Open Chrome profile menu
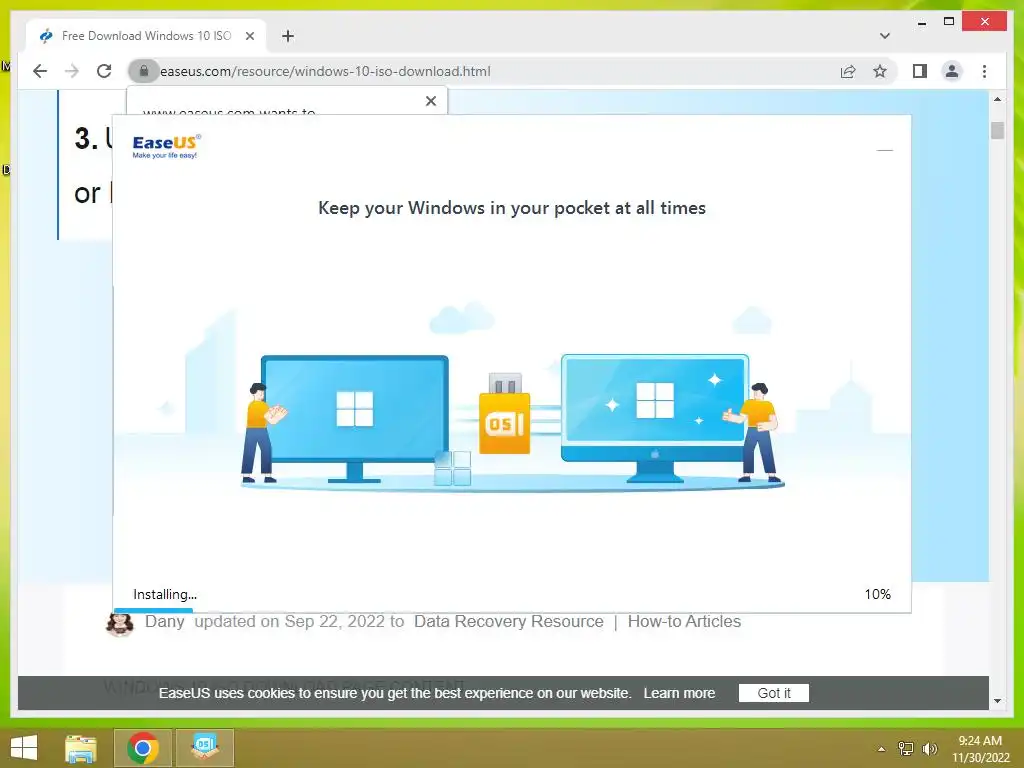 [952, 71]
